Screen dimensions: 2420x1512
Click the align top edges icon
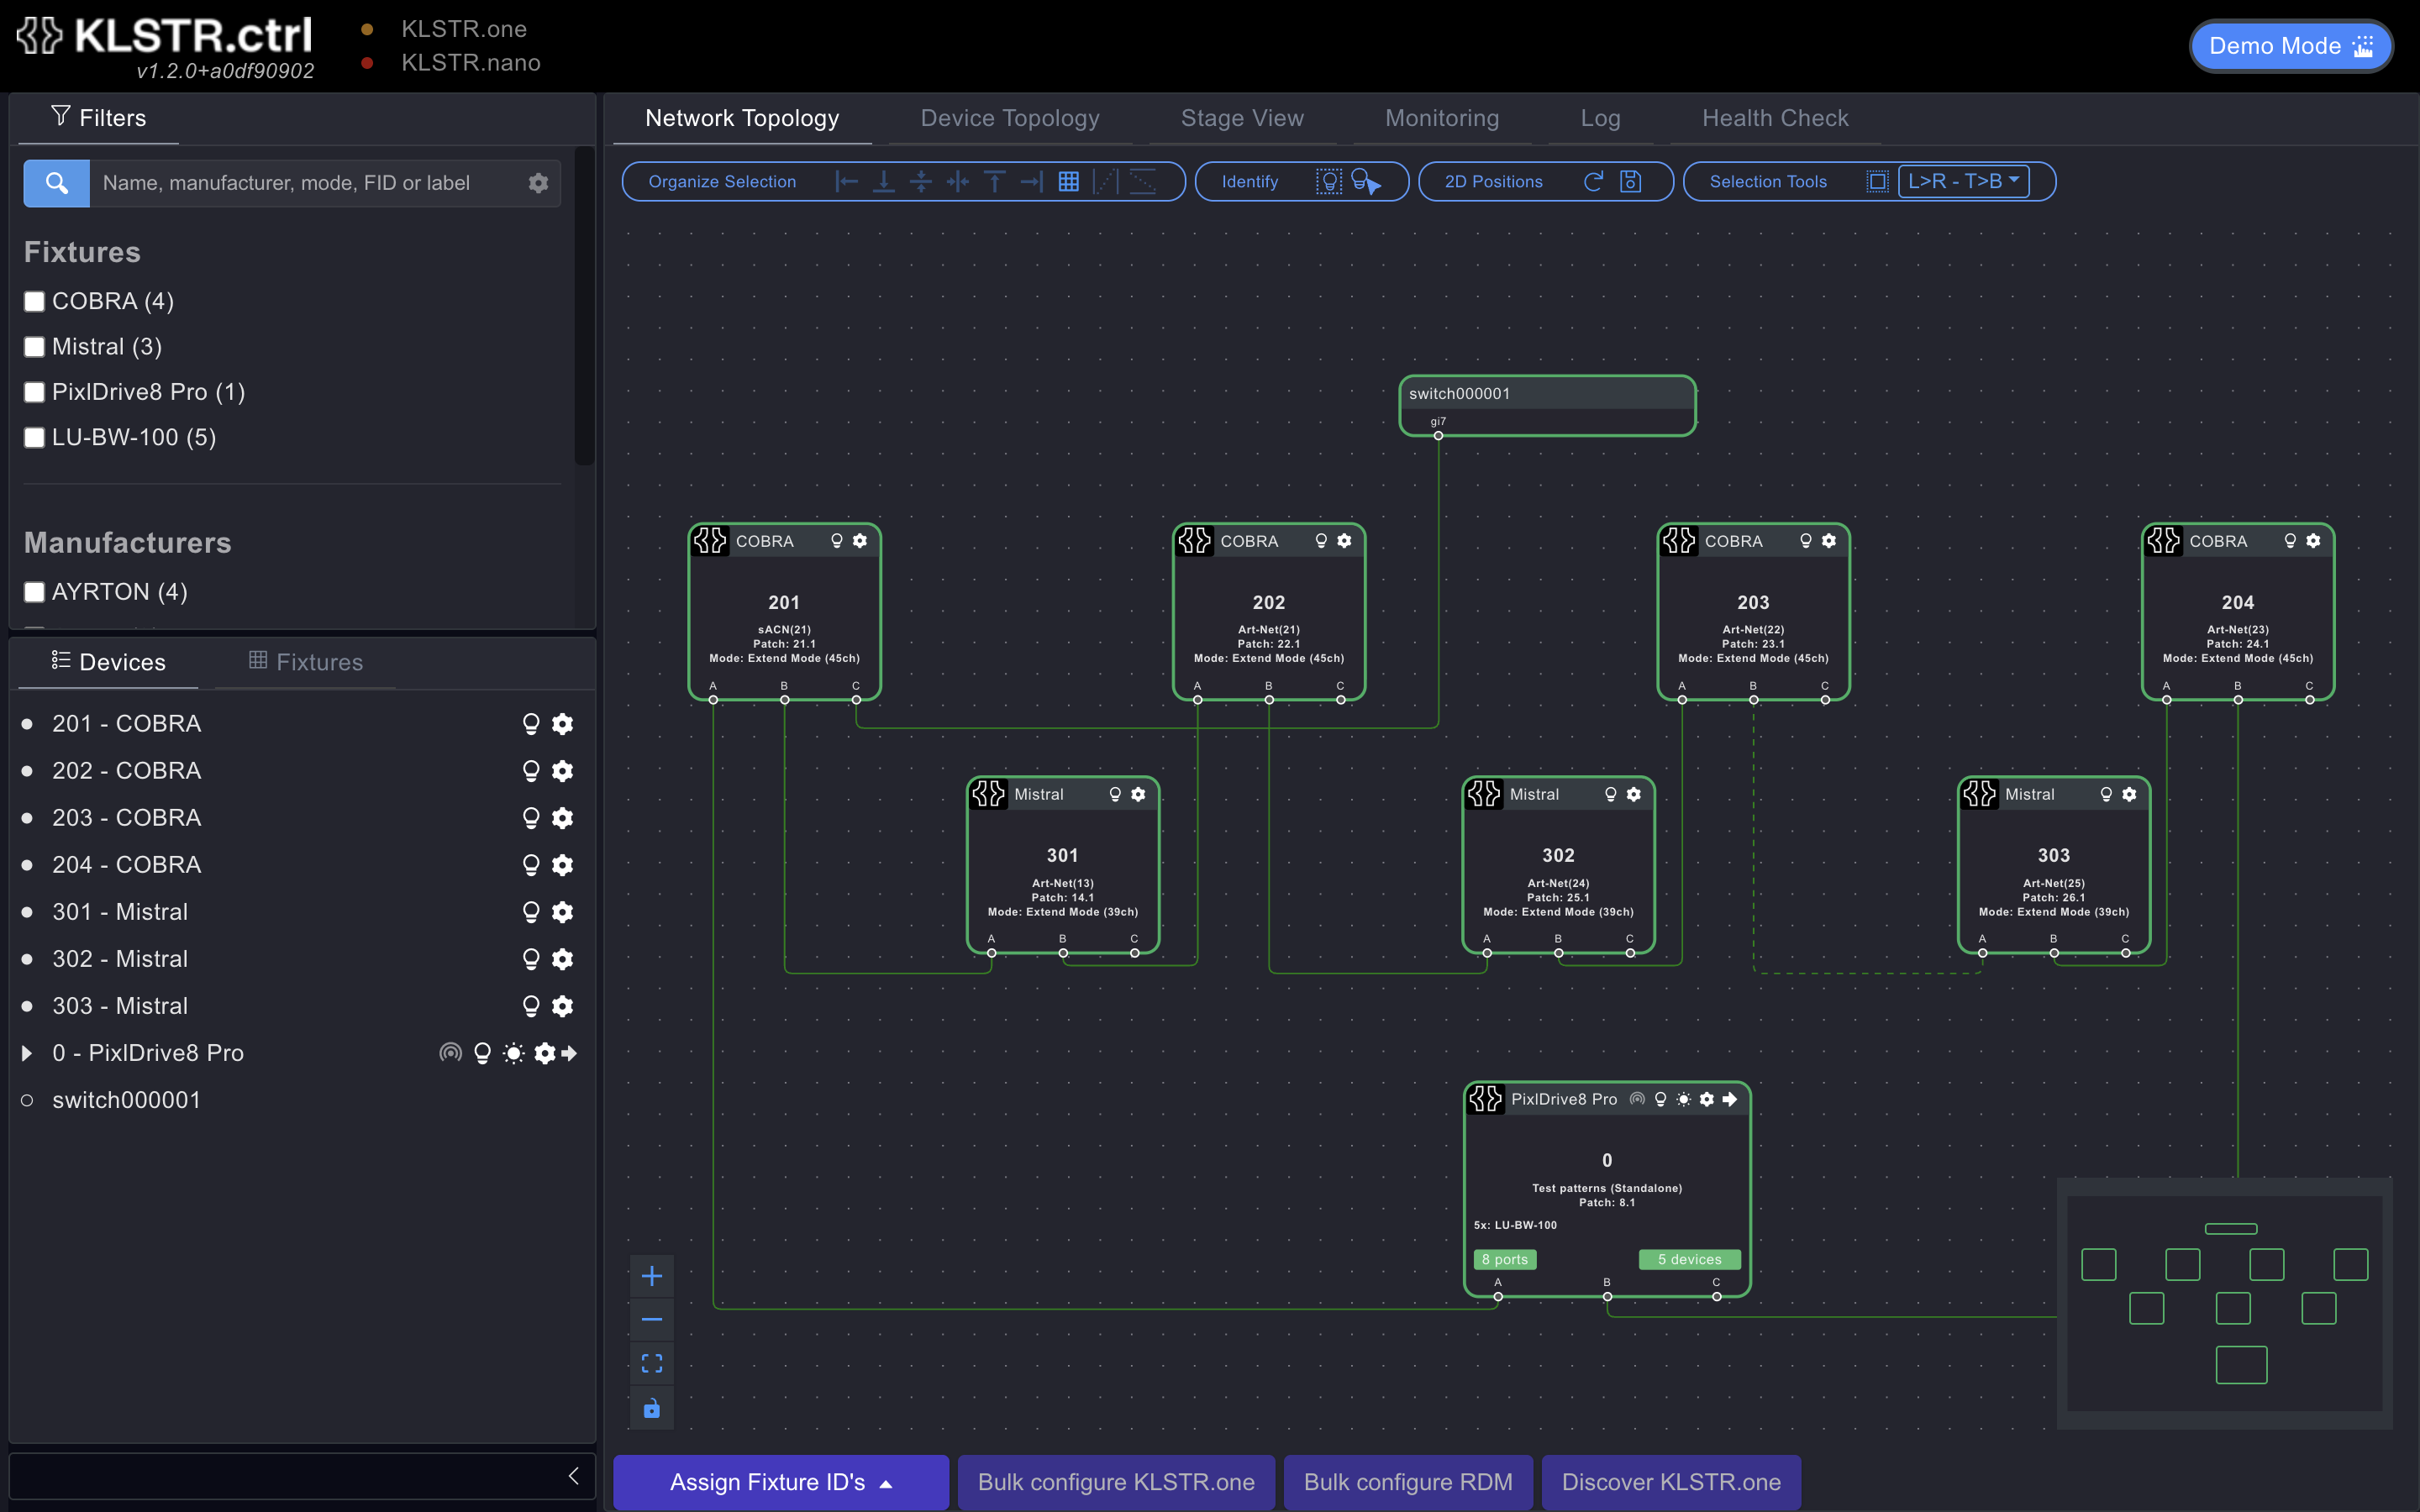(x=995, y=181)
